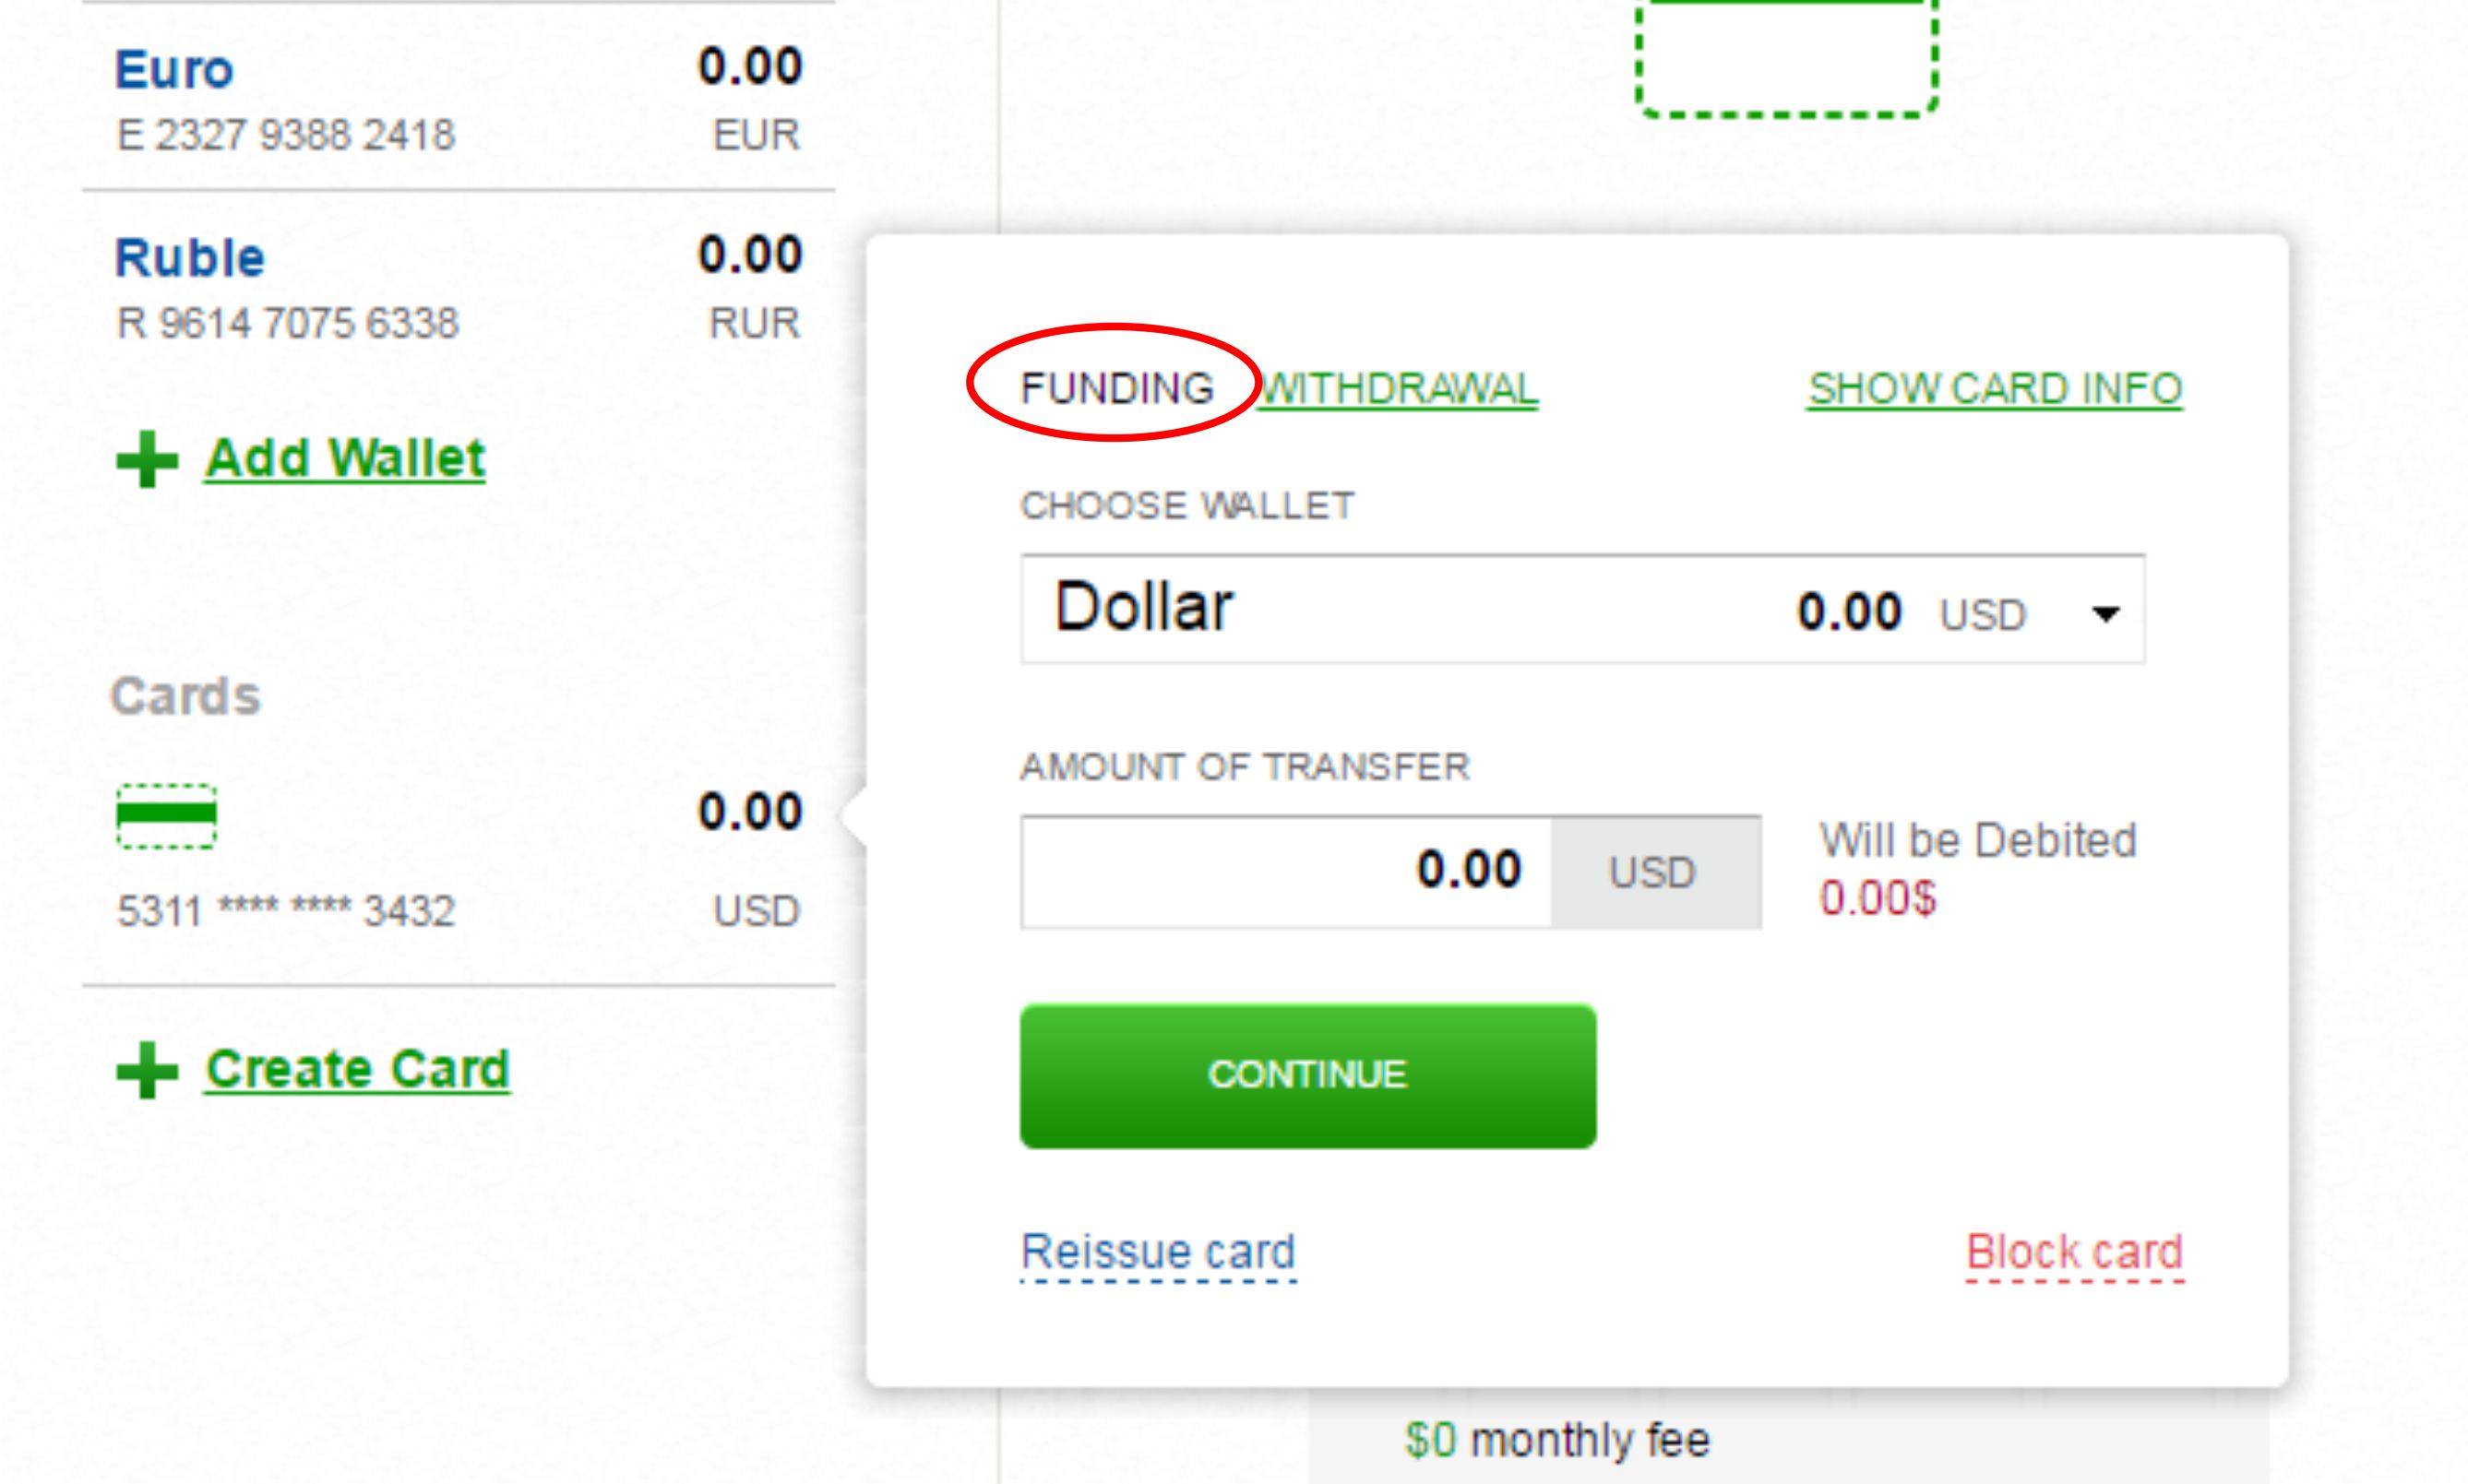
Task: Select card number ending in 3432
Action: click(x=286, y=911)
